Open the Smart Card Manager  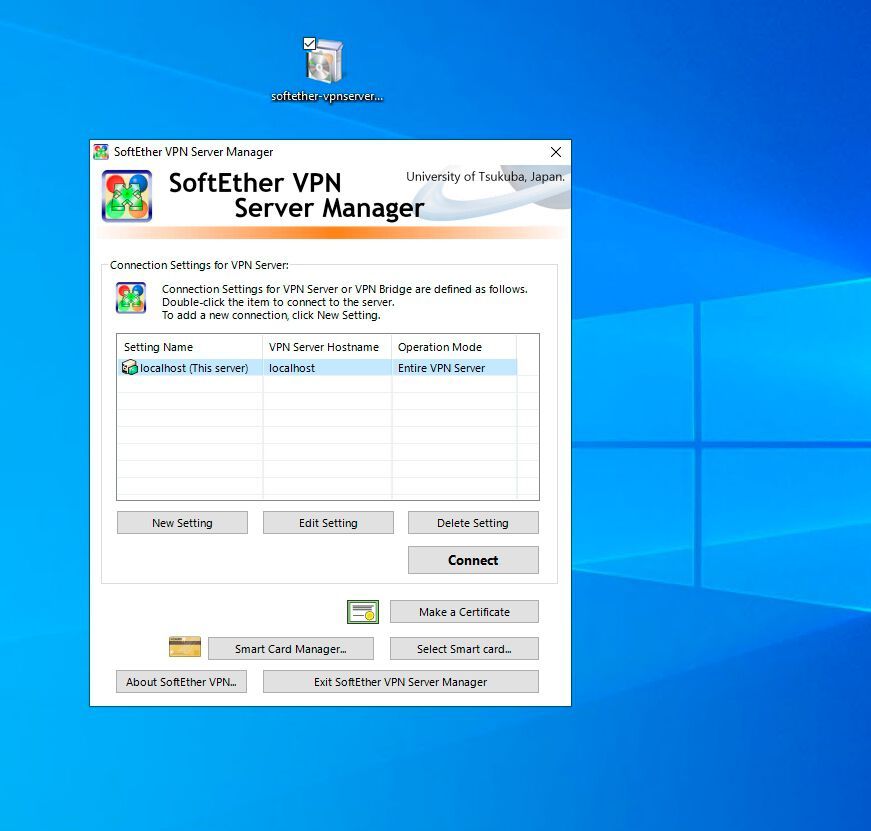(290, 648)
